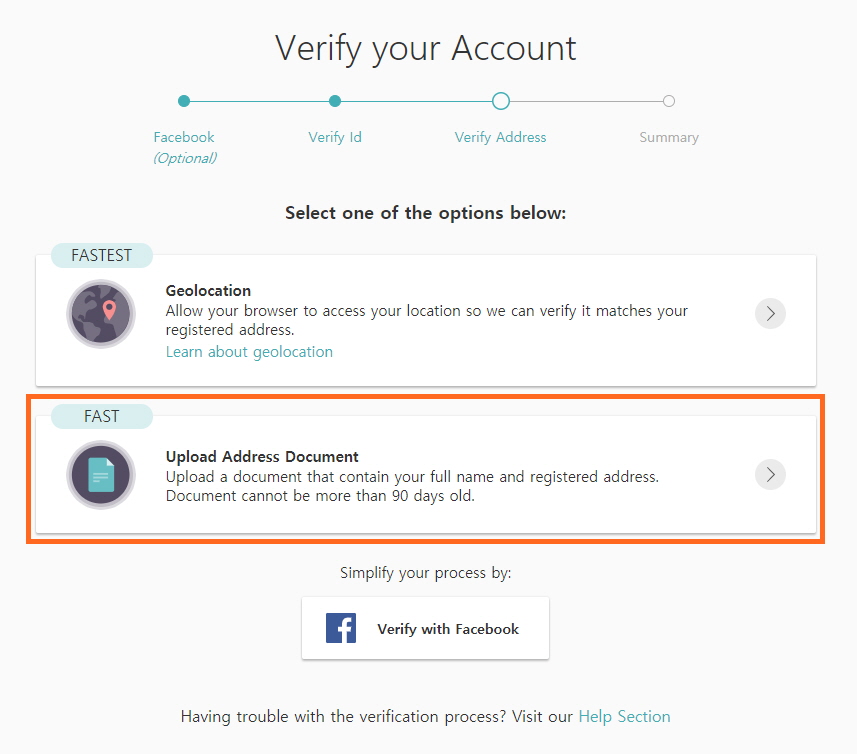This screenshot has width=857, height=754.
Task: Click the Verify Id progress dot
Action: (x=335, y=101)
